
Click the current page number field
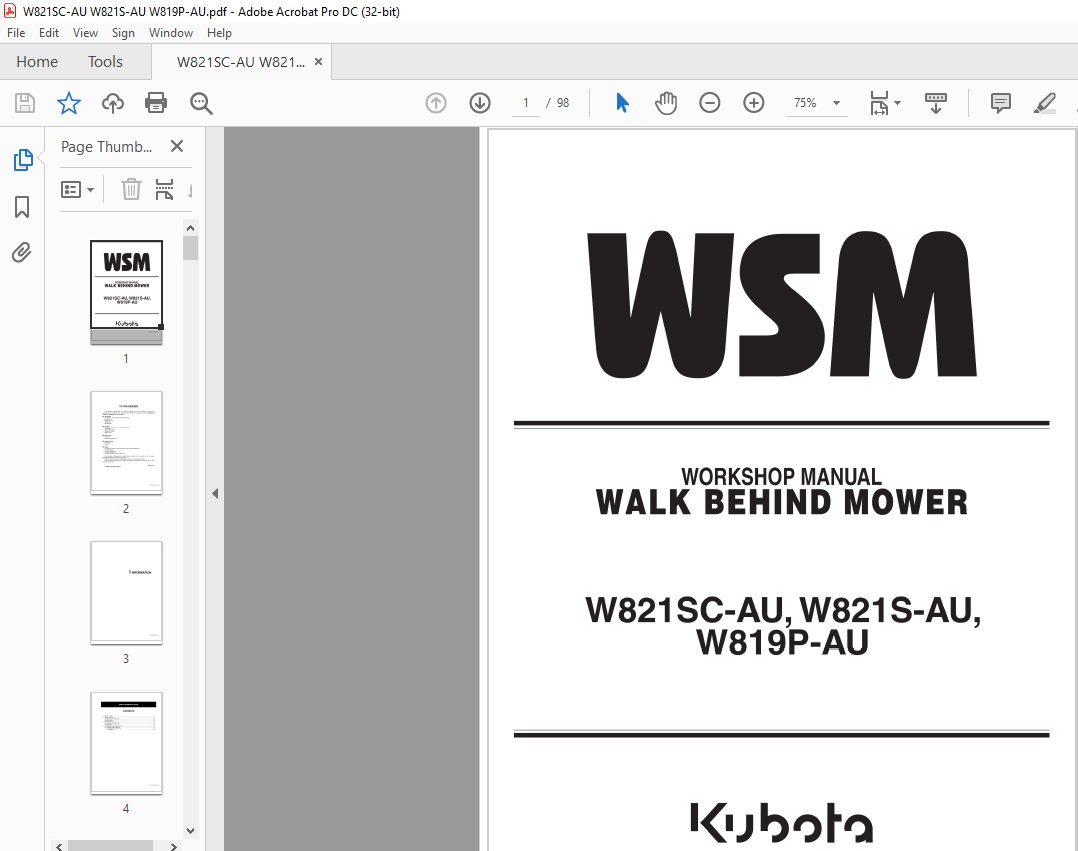tap(526, 103)
